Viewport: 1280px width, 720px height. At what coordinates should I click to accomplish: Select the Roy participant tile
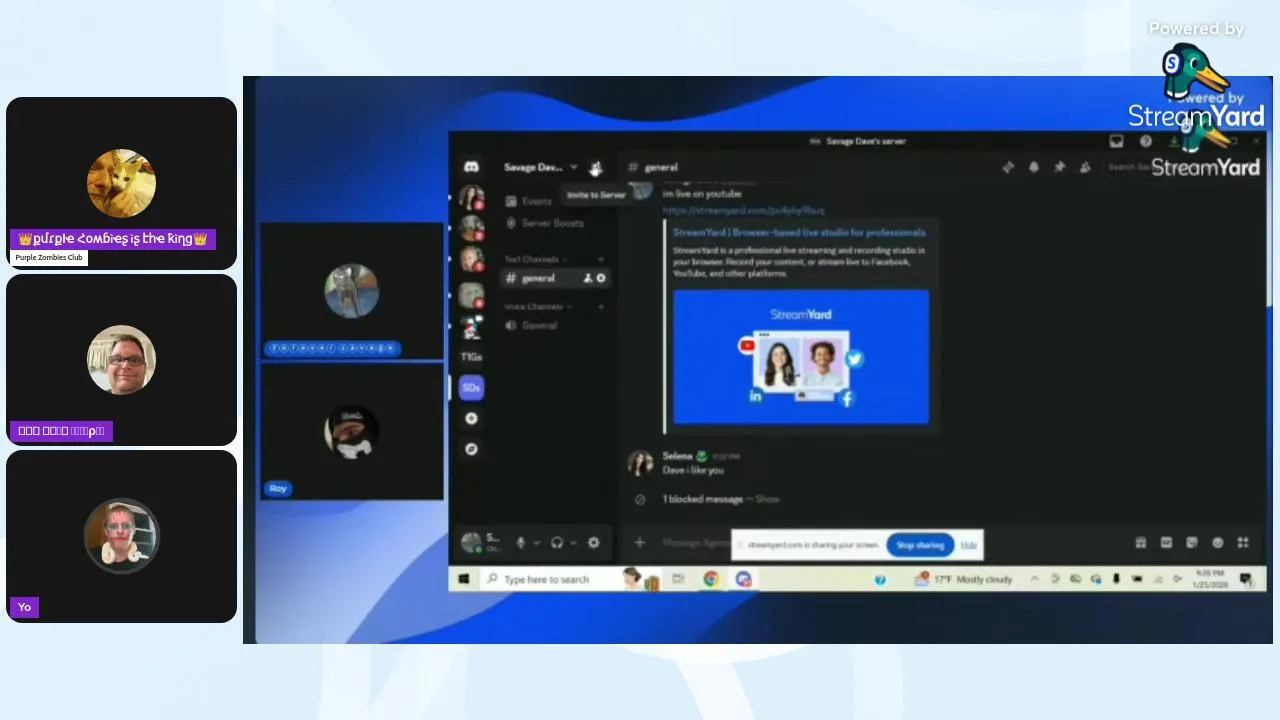pyautogui.click(x=351, y=431)
